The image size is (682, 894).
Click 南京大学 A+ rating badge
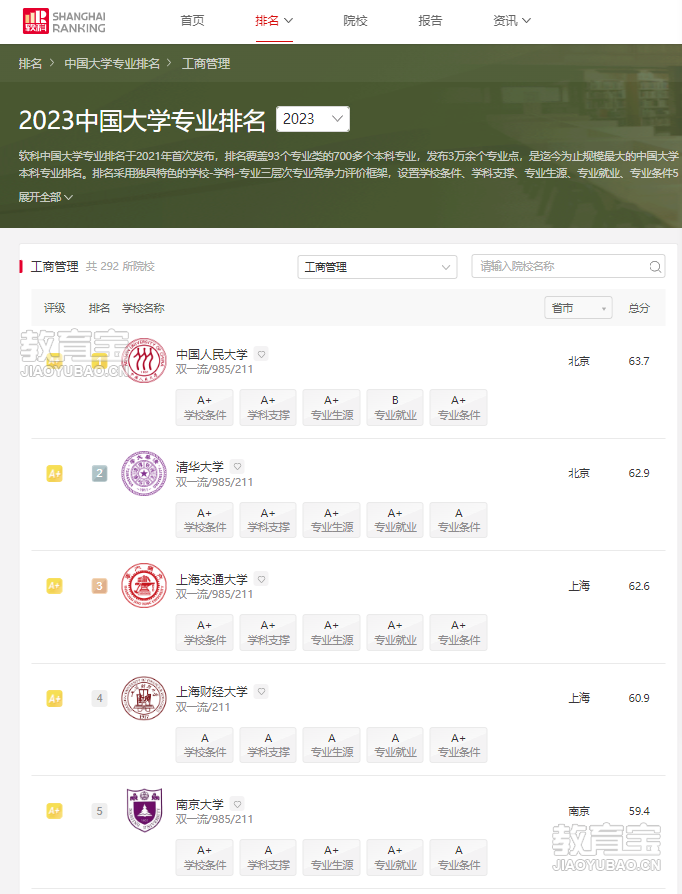[x=54, y=811]
